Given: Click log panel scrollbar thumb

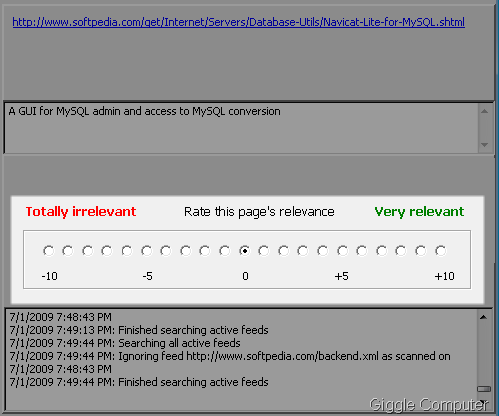Looking at the screenshot, I should pos(484,389).
